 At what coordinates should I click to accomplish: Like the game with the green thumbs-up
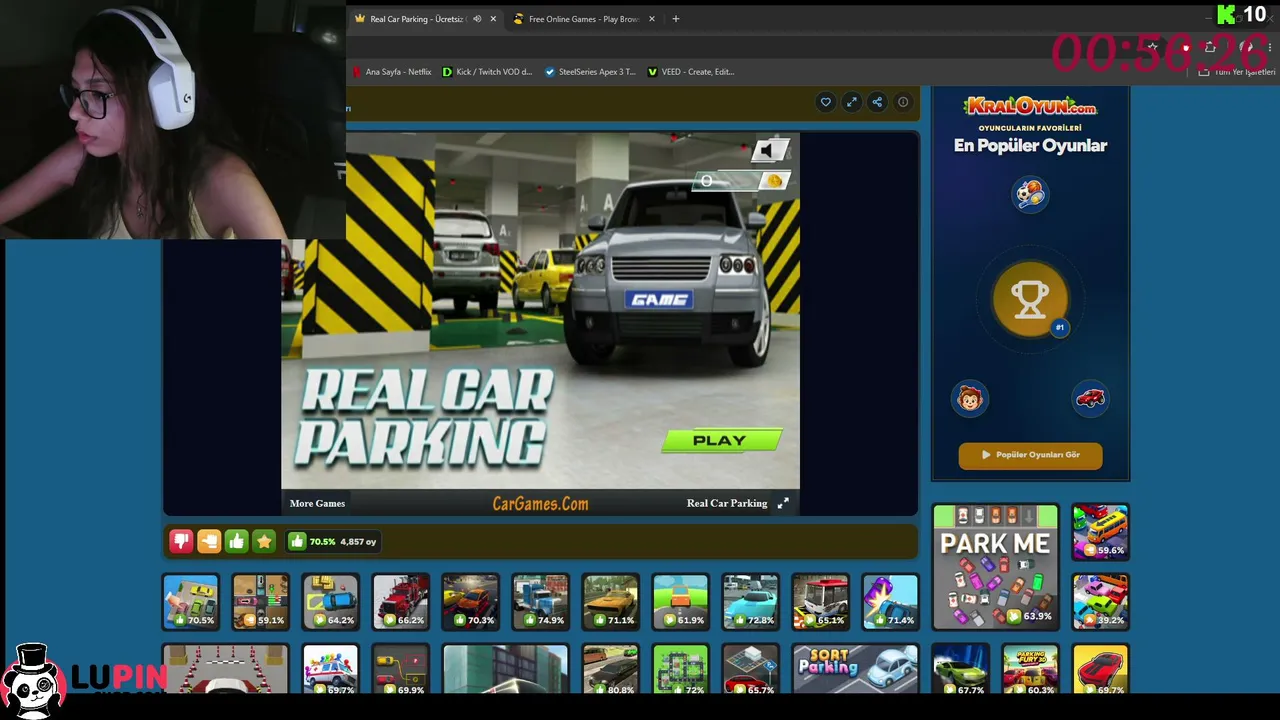[x=236, y=541]
